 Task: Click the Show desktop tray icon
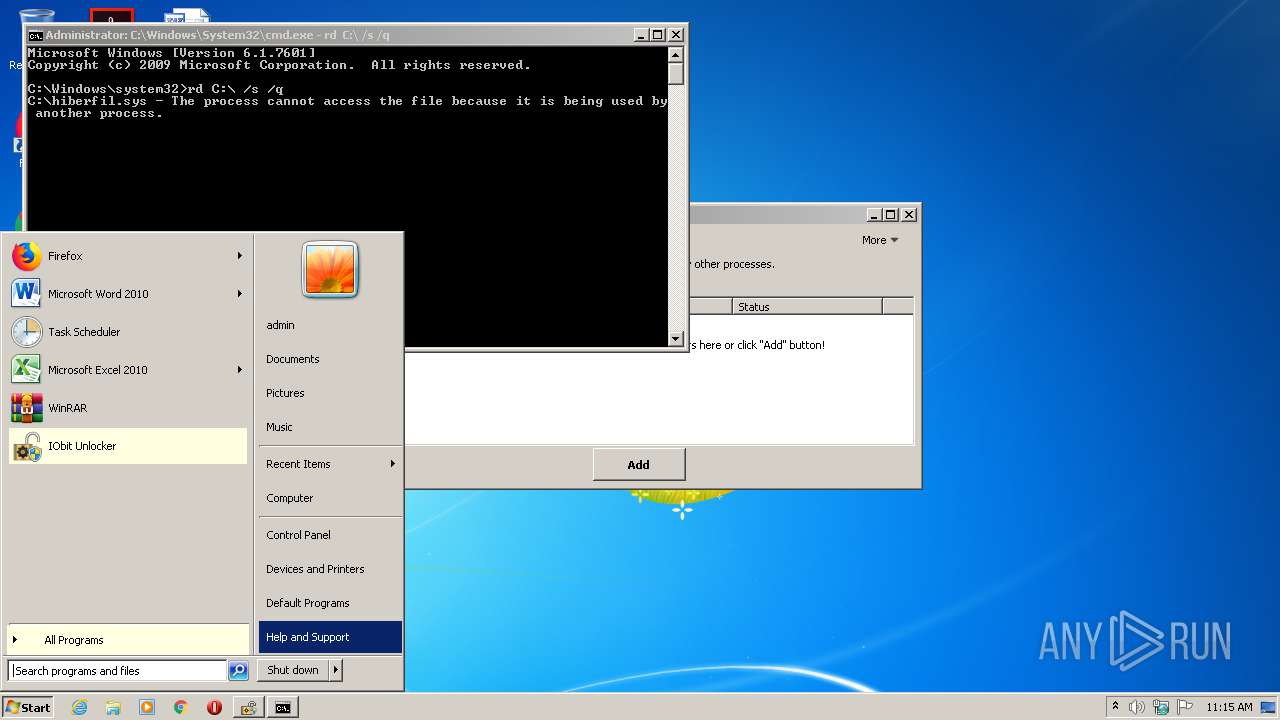click(1269, 707)
